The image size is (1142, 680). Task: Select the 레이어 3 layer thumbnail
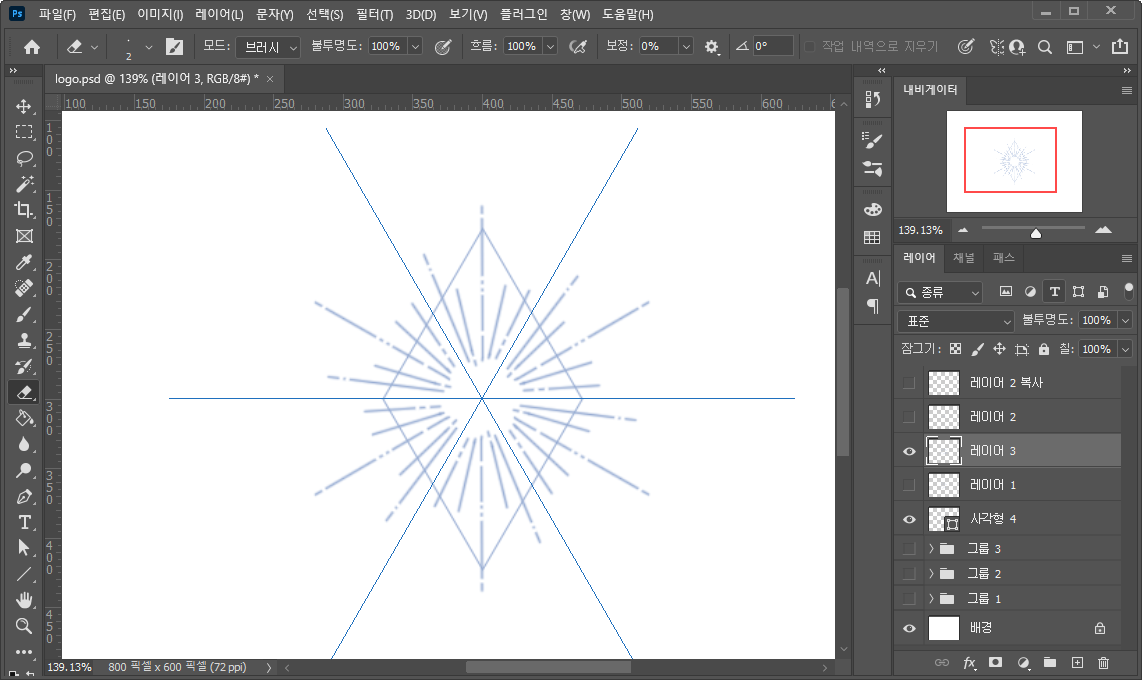[944, 451]
